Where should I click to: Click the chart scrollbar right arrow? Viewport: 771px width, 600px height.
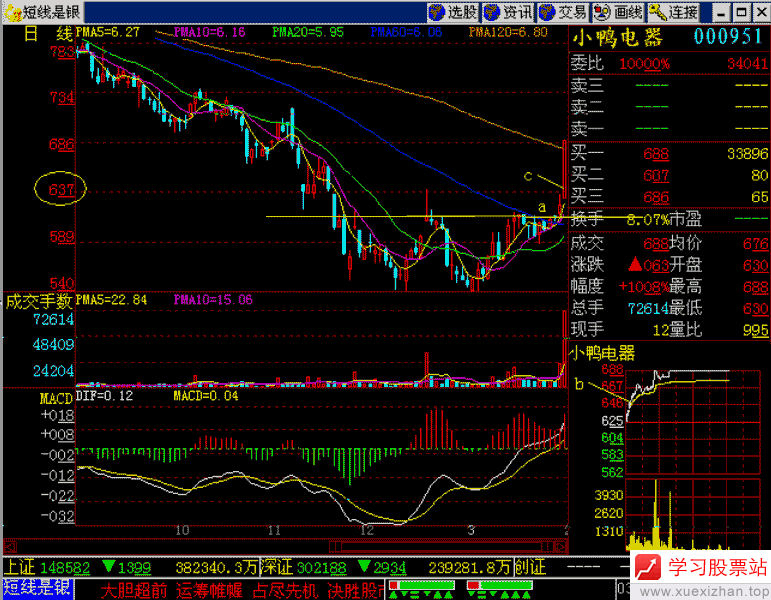click(x=562, y=546)
